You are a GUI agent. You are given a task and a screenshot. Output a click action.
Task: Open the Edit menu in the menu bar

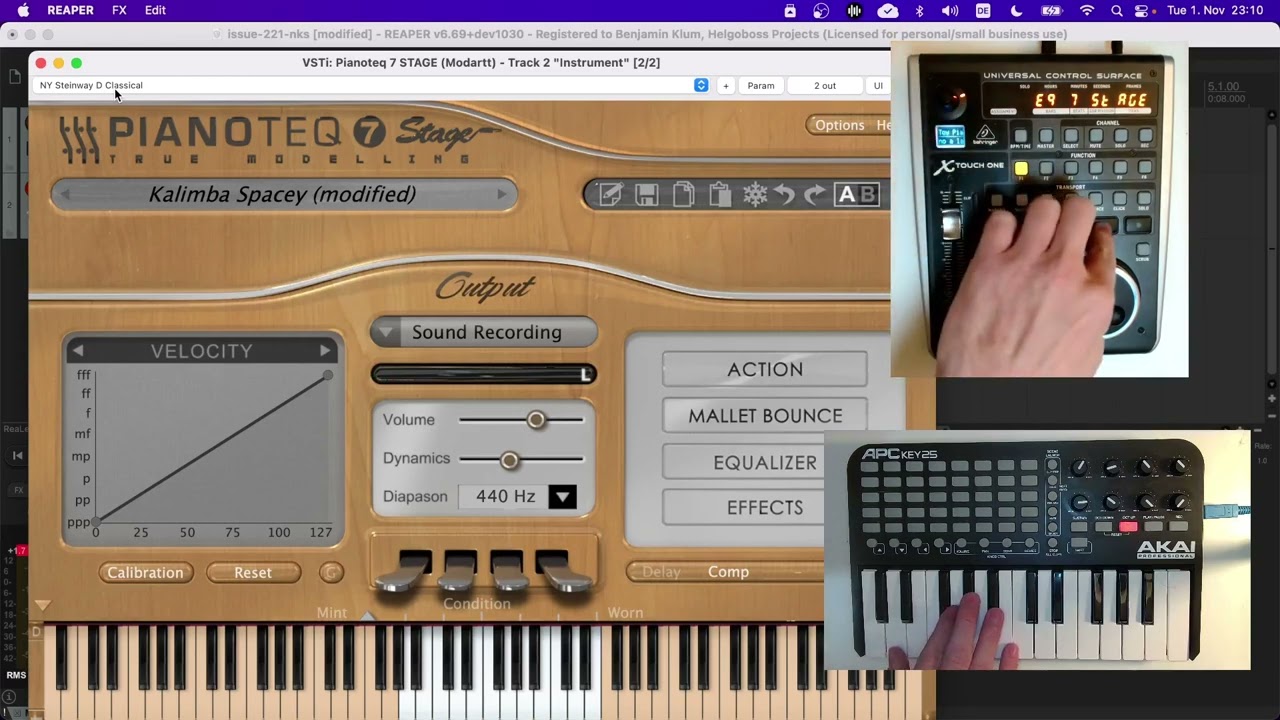(155, 10)
